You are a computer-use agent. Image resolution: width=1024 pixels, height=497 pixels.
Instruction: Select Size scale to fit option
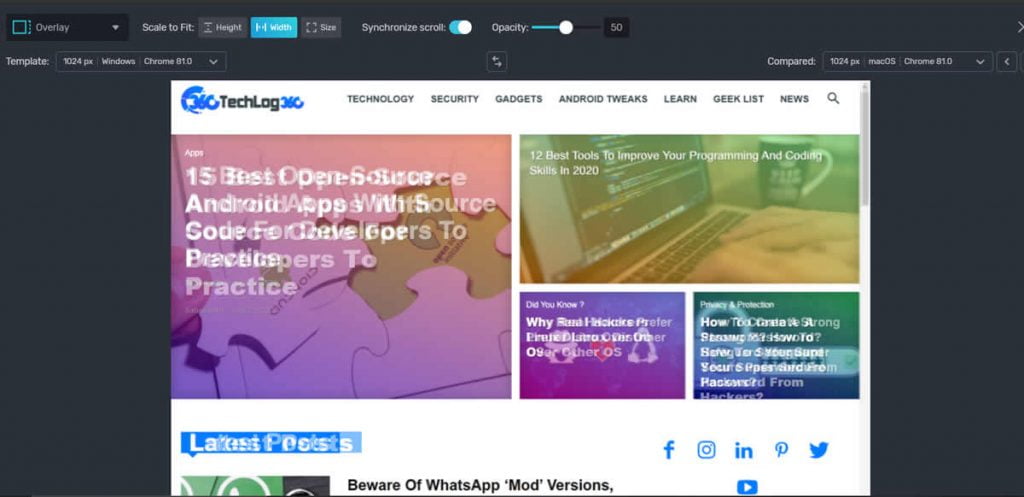[x=320, y=27]
